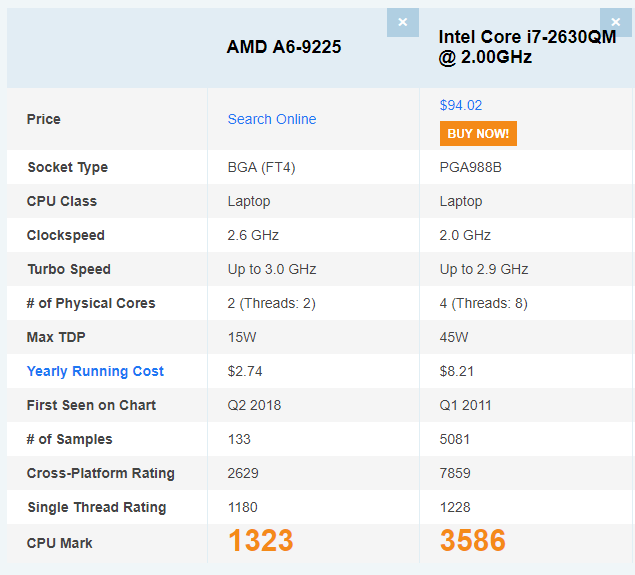Select the $2.74 running cost

(x=245, y=371)
